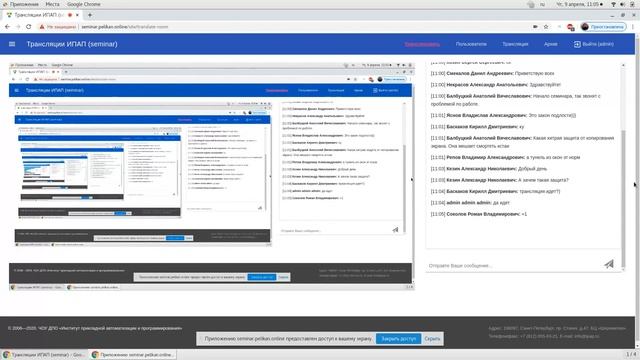The width and height of the screenshot is (640, 360).
Task: Bookmark the page with the star icon
Action: pos(546,27)
